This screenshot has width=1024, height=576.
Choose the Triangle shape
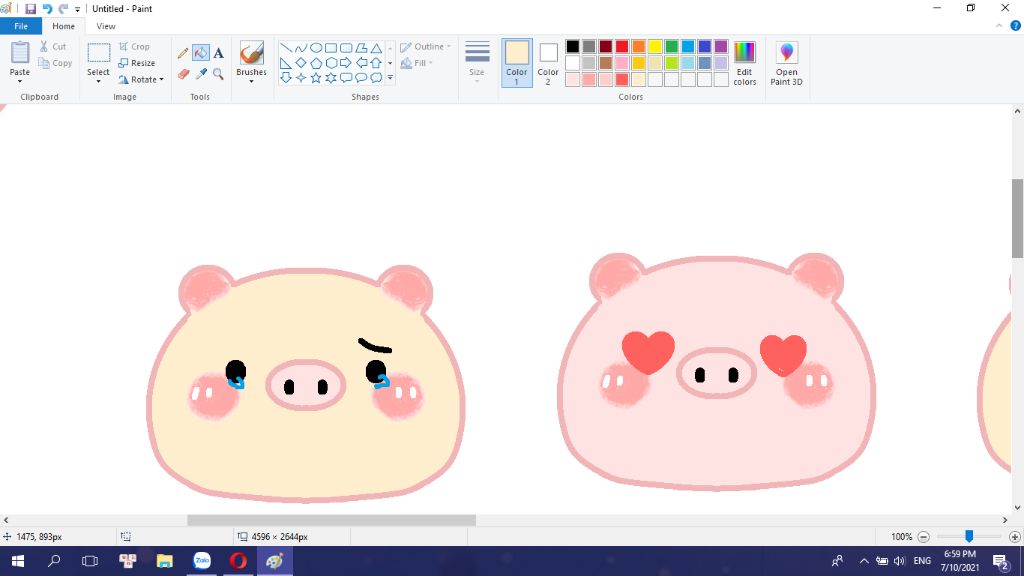[377, 48]
